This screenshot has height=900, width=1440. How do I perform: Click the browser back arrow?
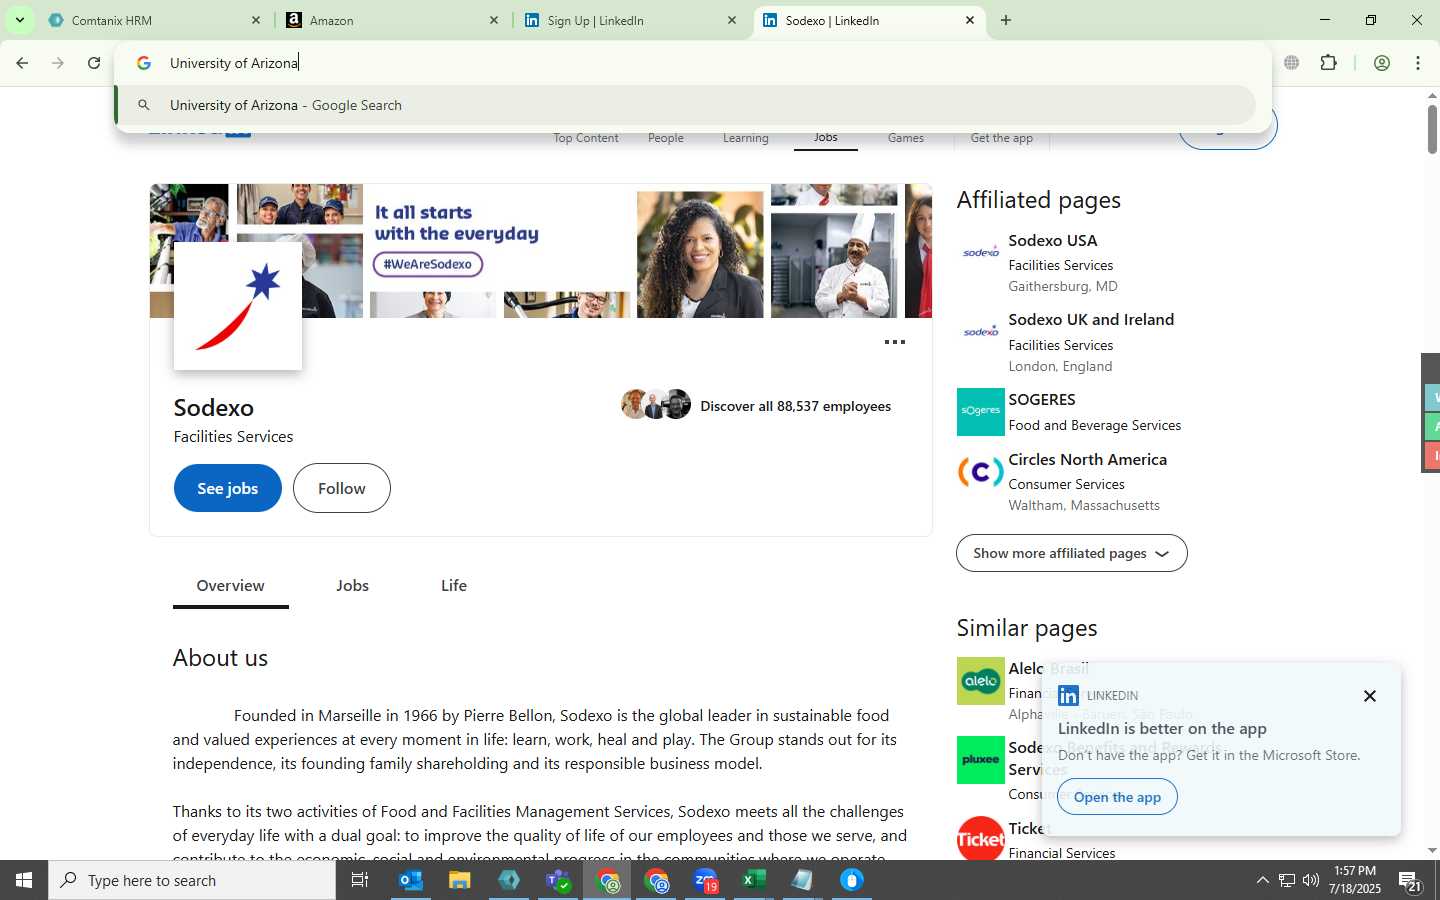(22, 63)
